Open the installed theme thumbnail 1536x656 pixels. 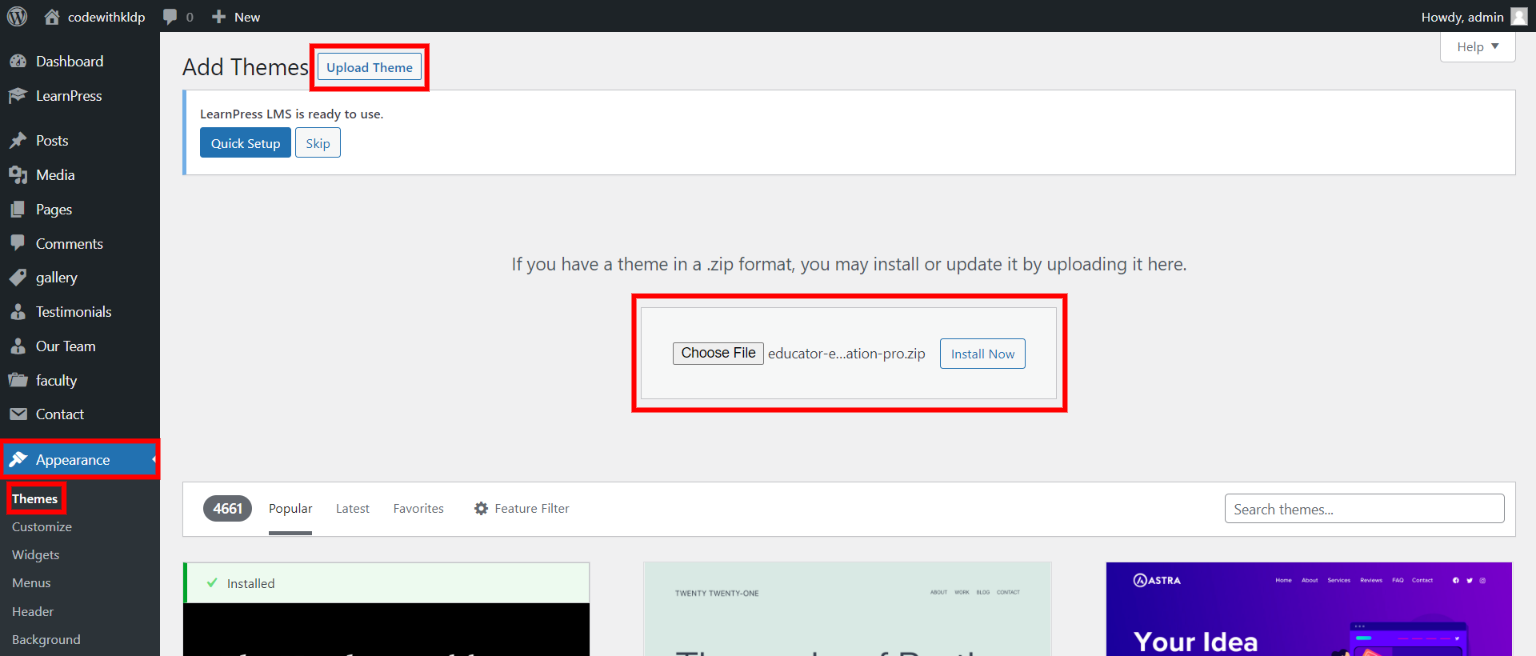(386, 629)
